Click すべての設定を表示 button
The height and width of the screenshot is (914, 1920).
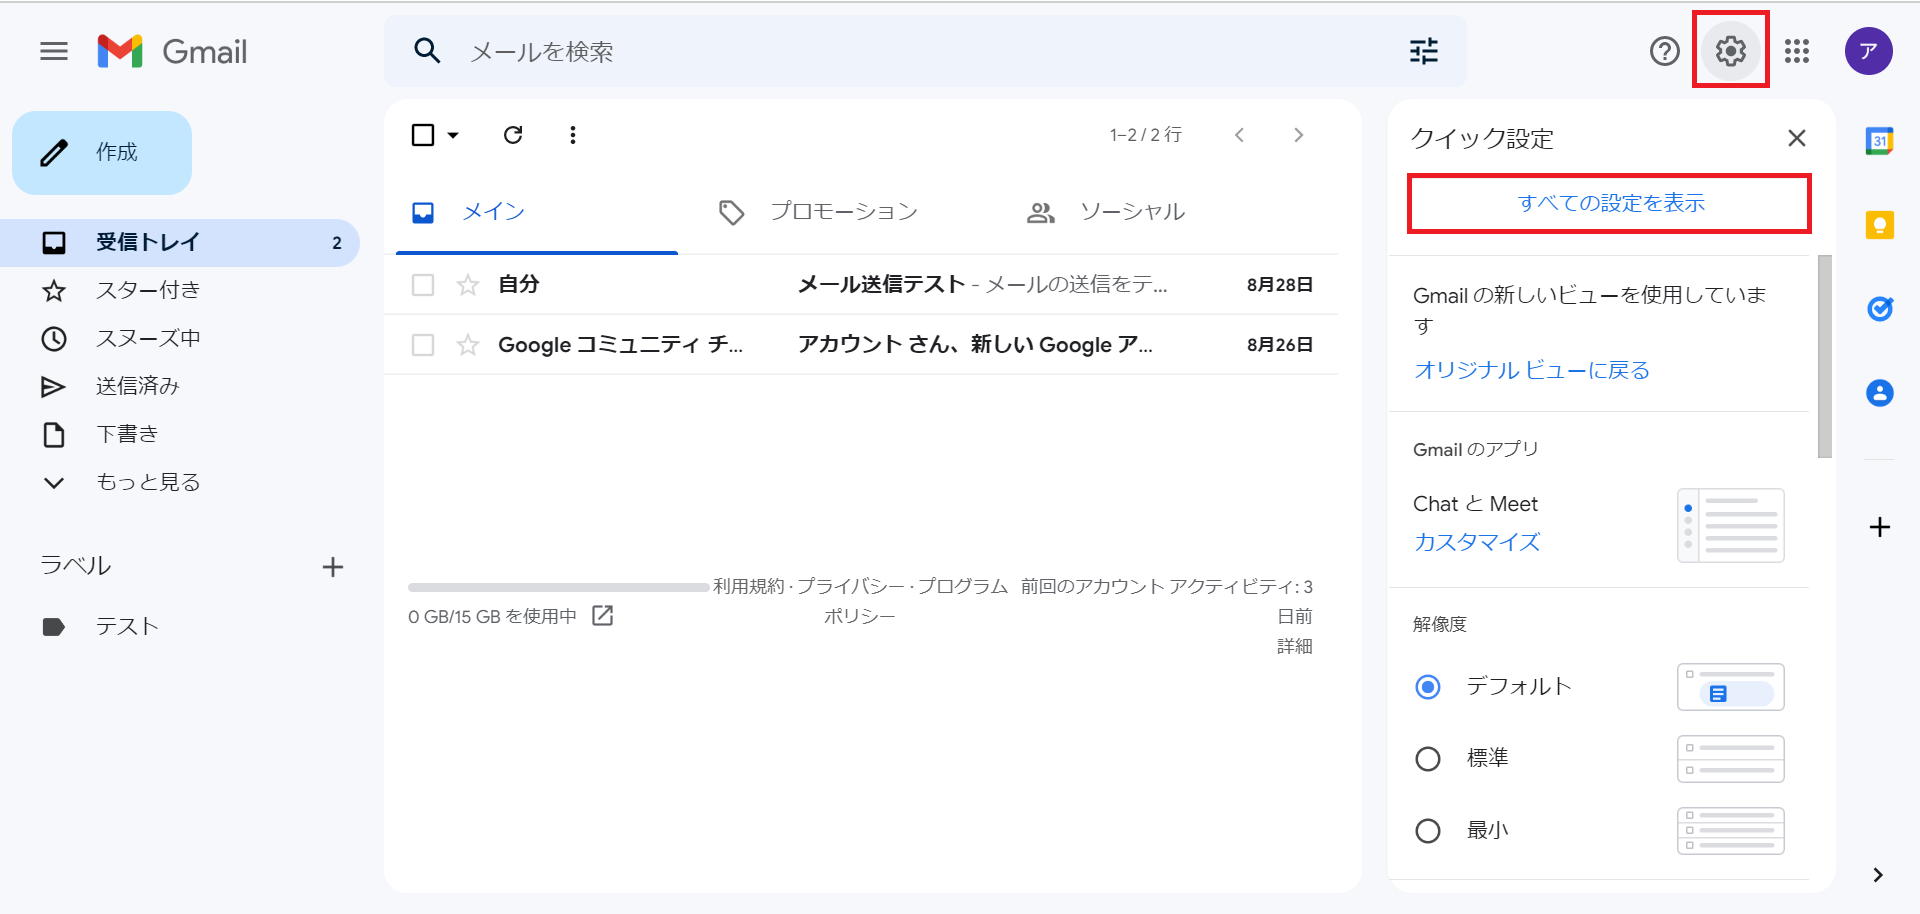pos(1609,203)
